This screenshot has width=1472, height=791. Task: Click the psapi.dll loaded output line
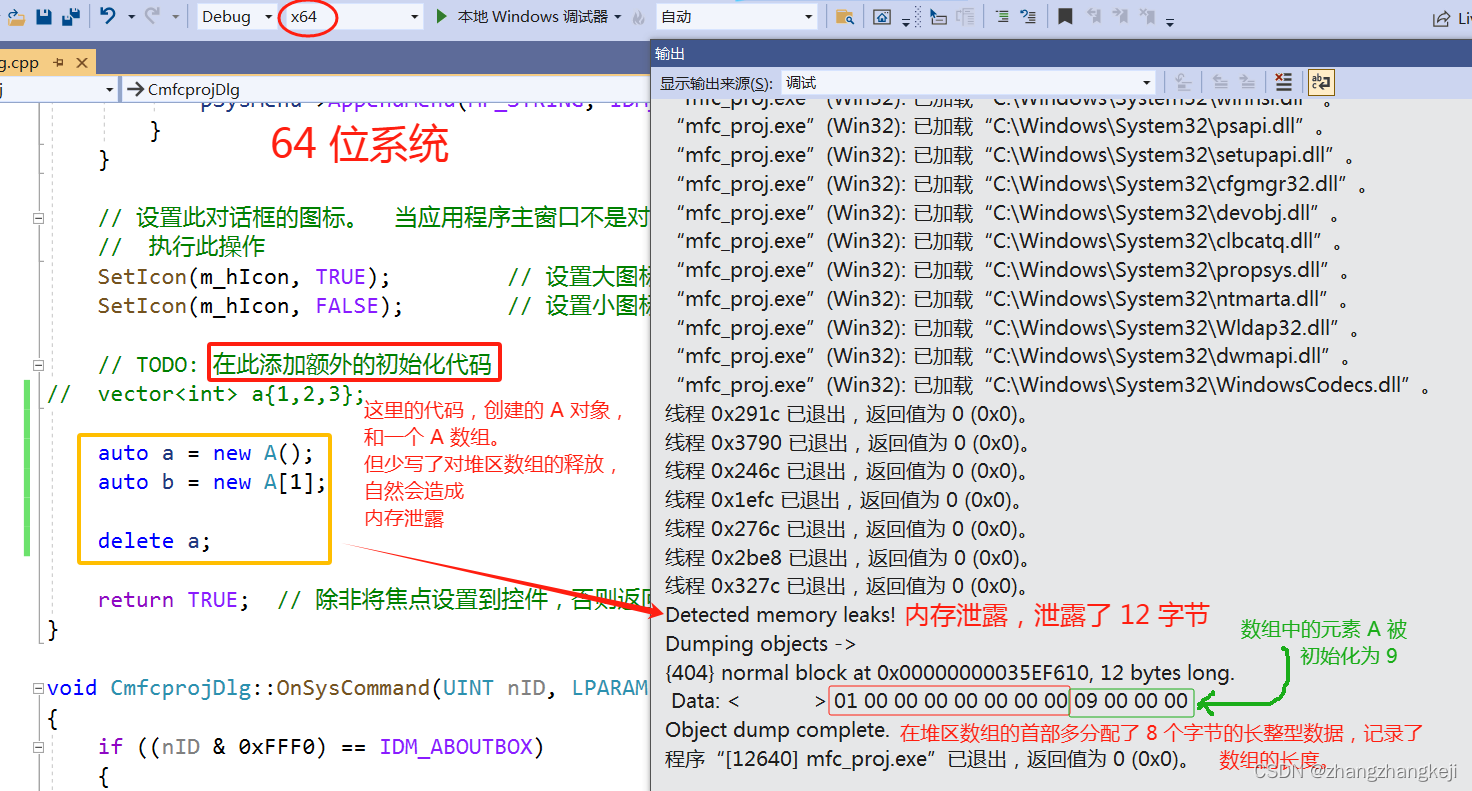pos(1000,127)
